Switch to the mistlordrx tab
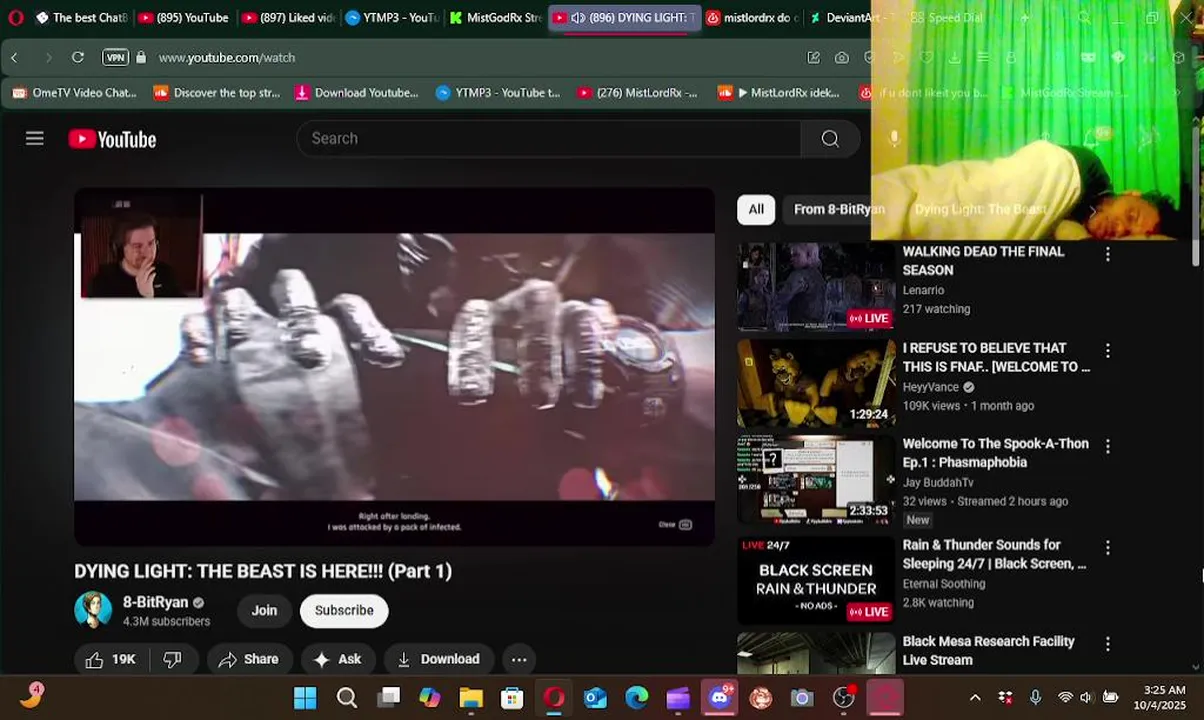This screenshot has width=1204, height=720. [752, 18]
